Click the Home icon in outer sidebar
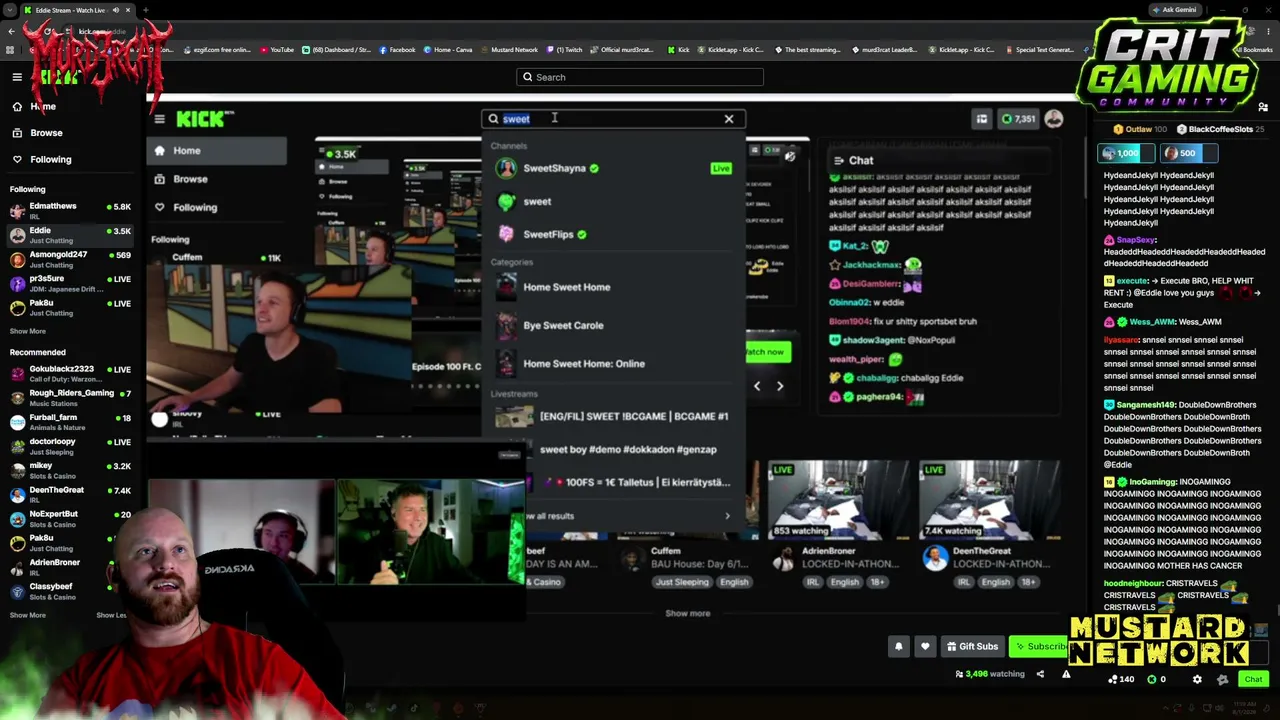 coord(17,106)
